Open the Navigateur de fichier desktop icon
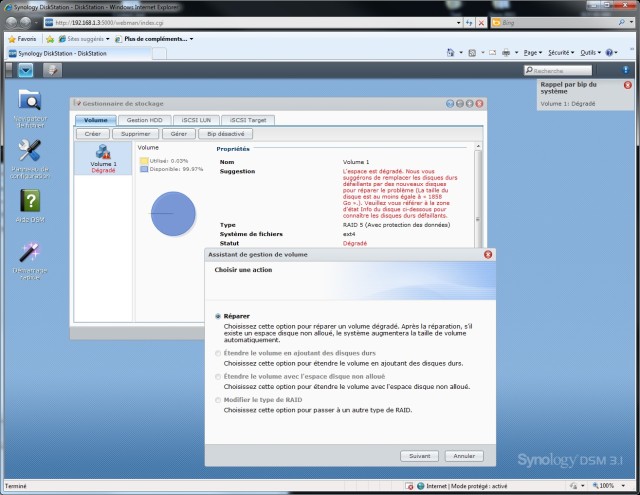 pyautogui.click(x=29, y=108)
